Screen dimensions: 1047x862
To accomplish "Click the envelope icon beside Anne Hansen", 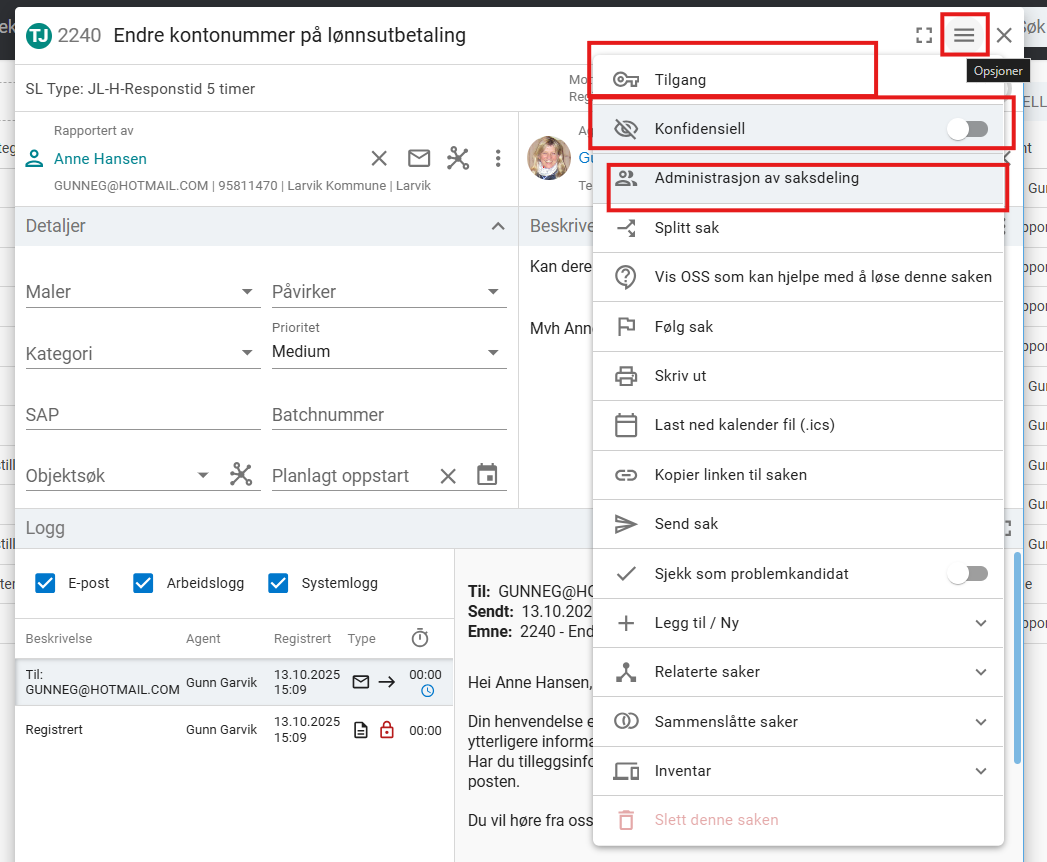I will [419, 158].
